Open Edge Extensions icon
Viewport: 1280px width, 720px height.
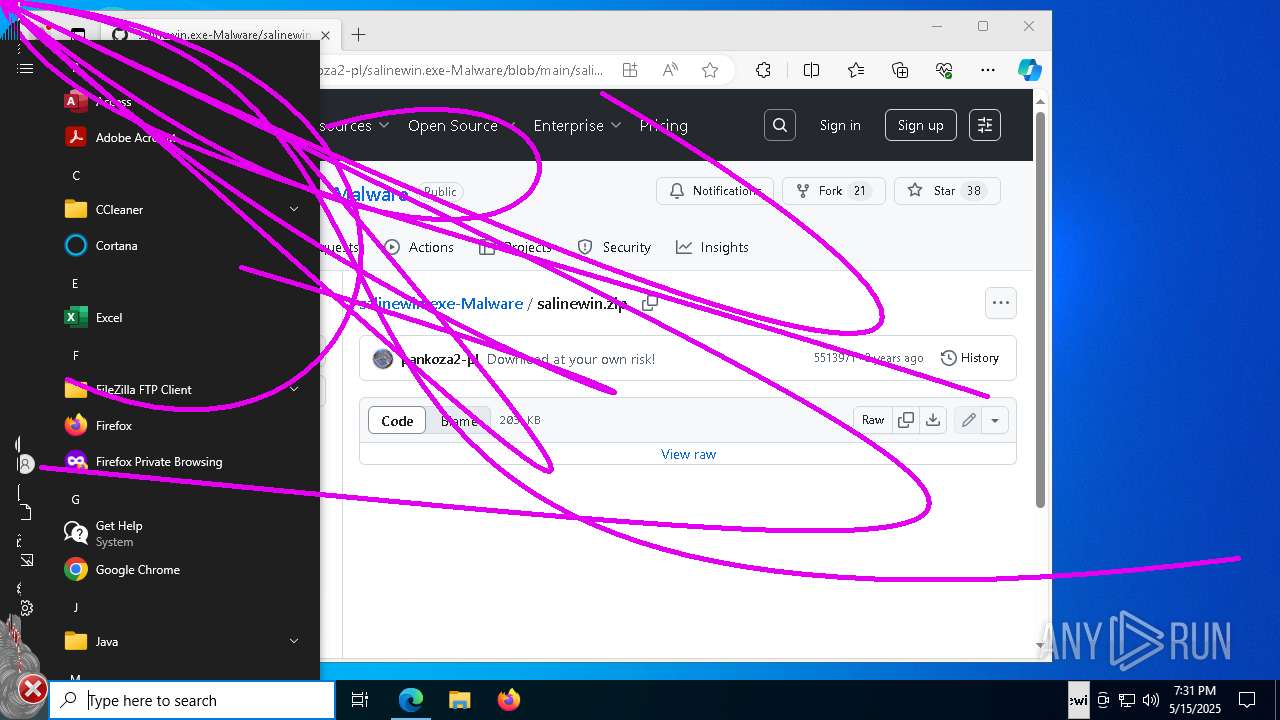pyautogui.click(x=763, y=70)
